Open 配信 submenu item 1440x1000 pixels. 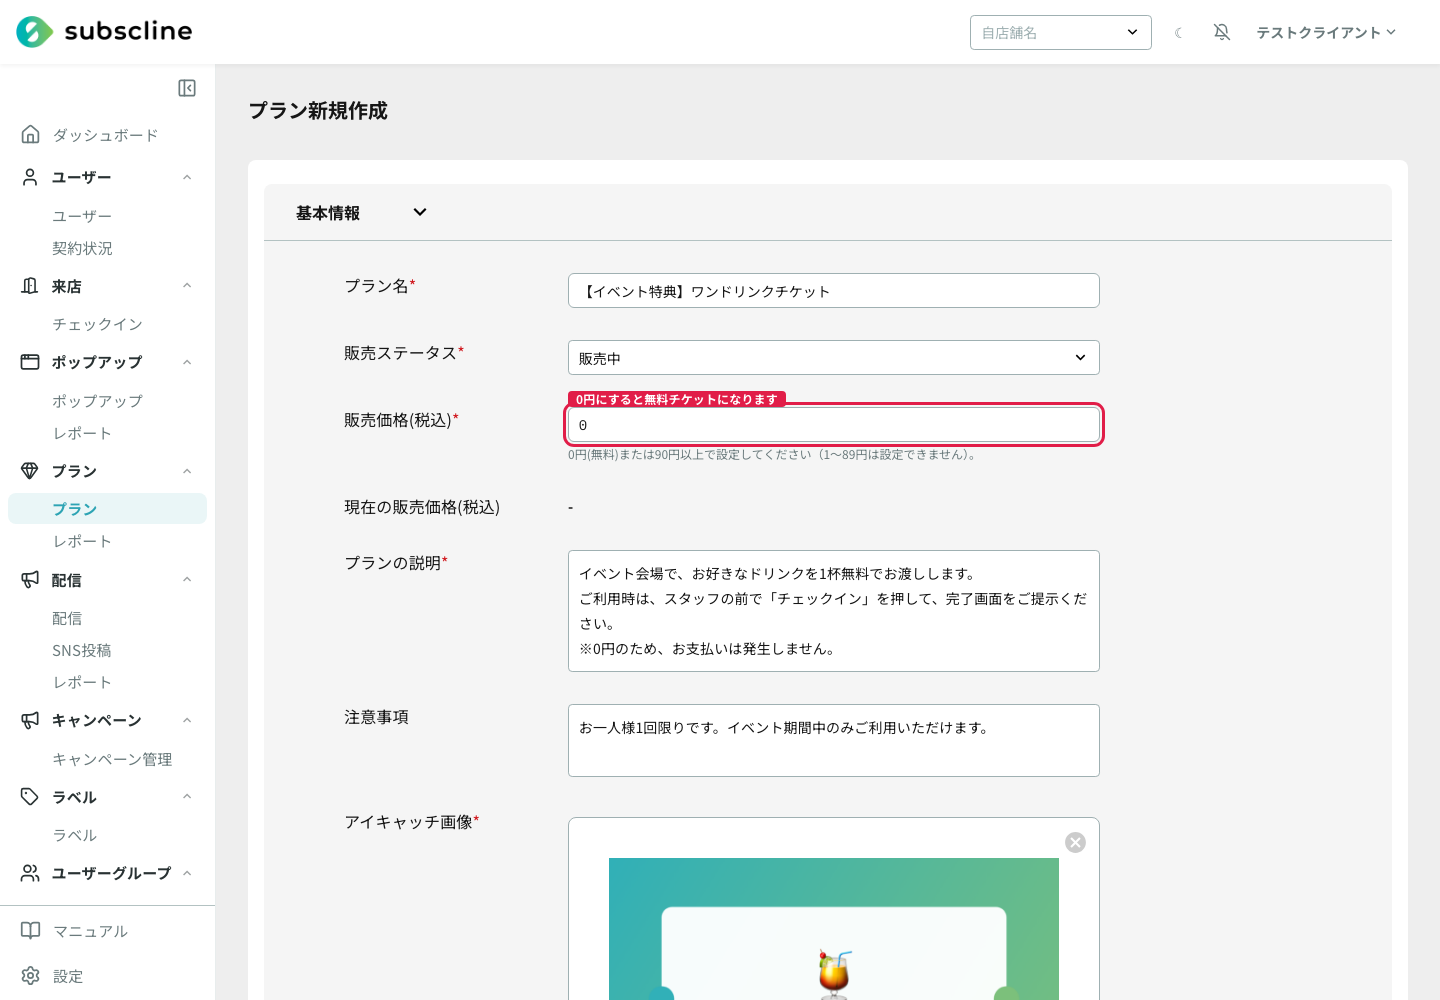(67, 618)
